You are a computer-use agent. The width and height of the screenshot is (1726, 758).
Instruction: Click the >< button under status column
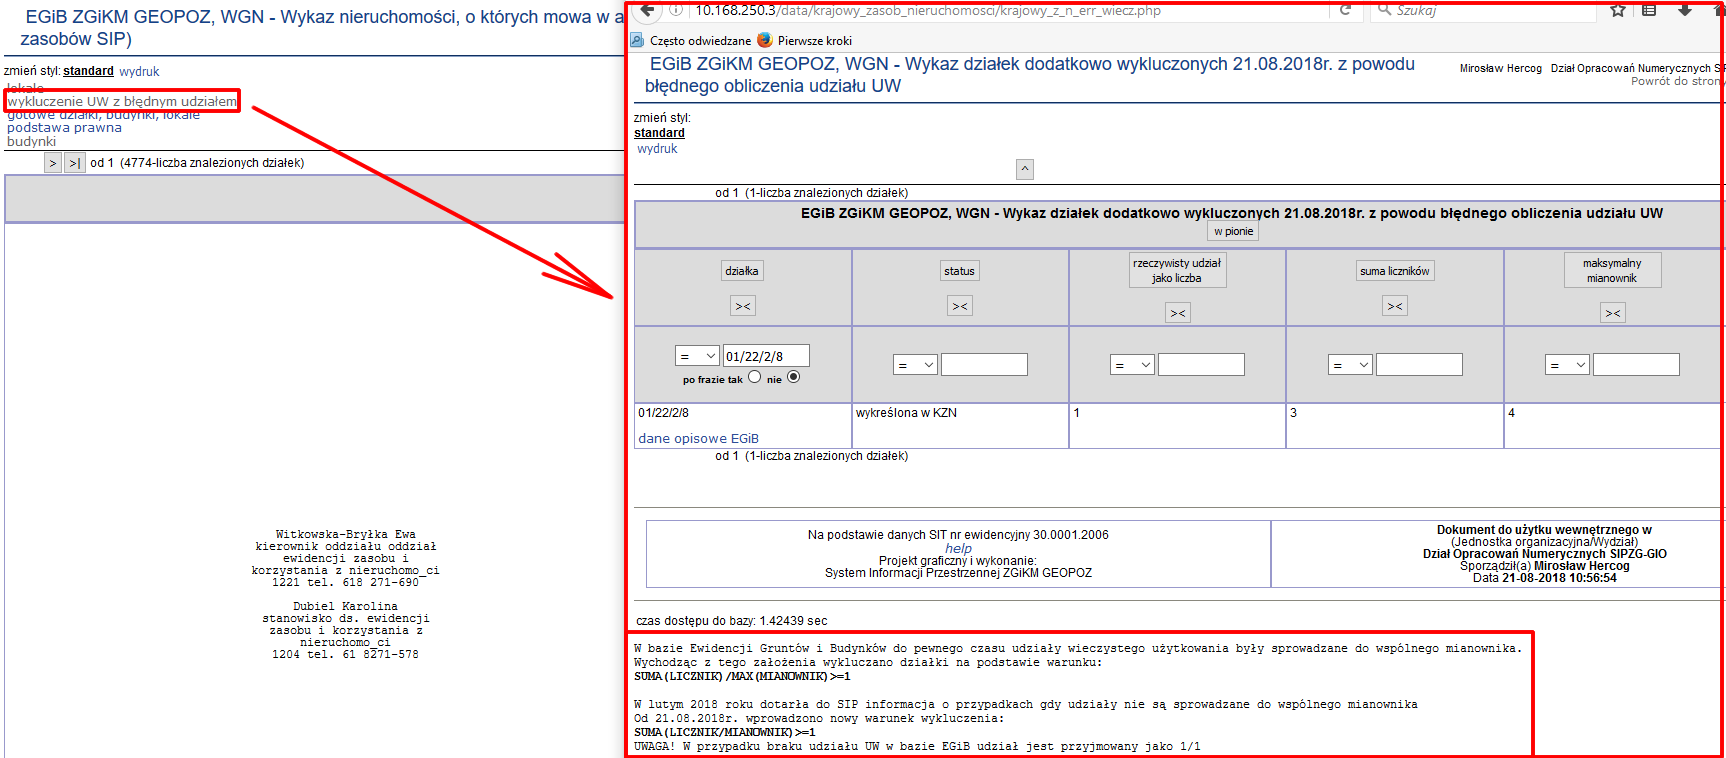coord(959,306)
